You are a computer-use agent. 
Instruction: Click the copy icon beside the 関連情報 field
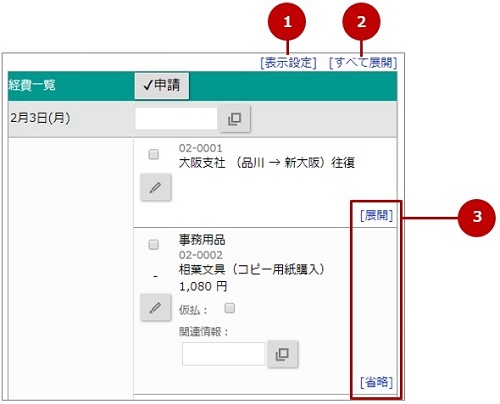click(x=283, y=354)
